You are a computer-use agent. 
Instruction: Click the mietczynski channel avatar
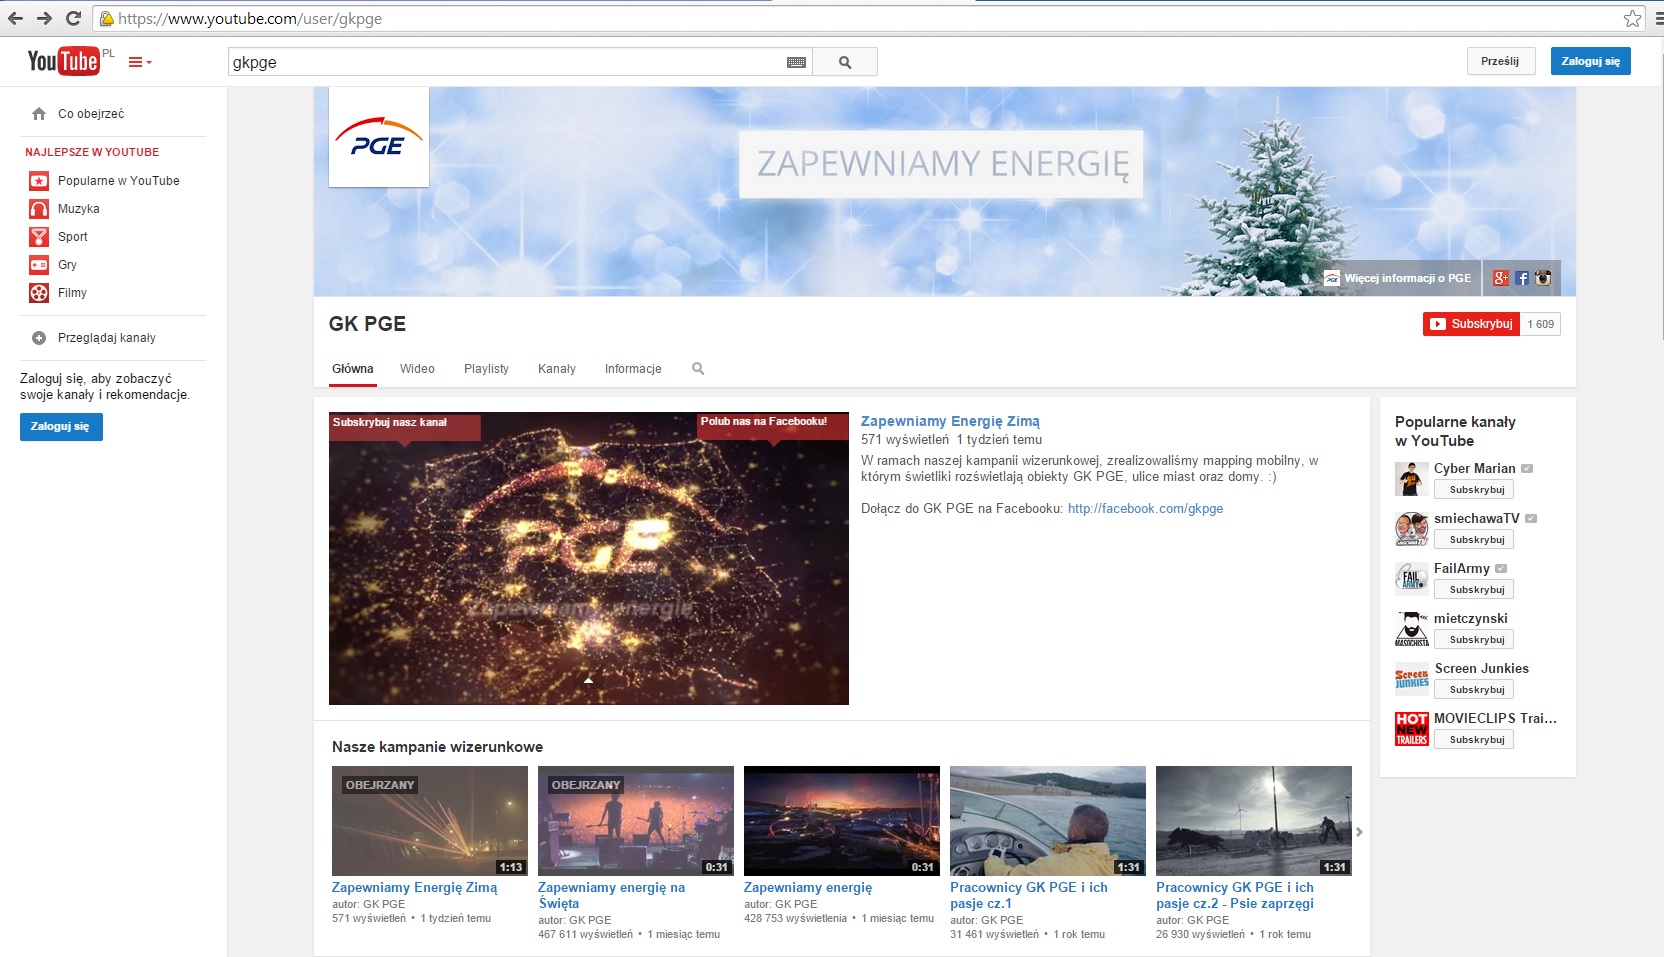[x=1411, y=629]
